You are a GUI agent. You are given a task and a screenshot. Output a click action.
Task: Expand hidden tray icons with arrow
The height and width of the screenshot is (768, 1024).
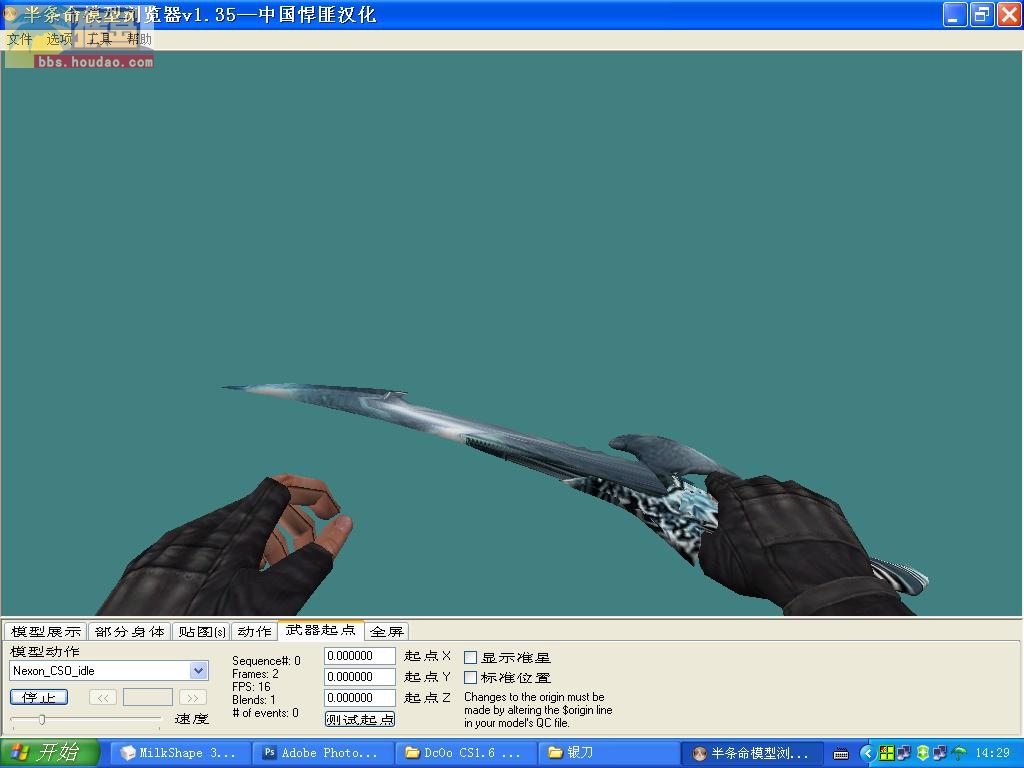coord(868,753)
